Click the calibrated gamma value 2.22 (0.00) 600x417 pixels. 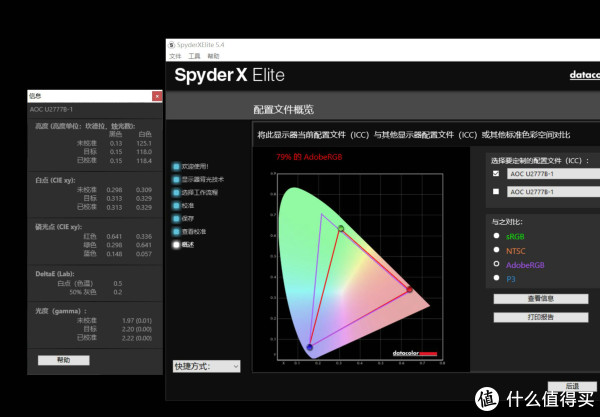coord(137,338)
